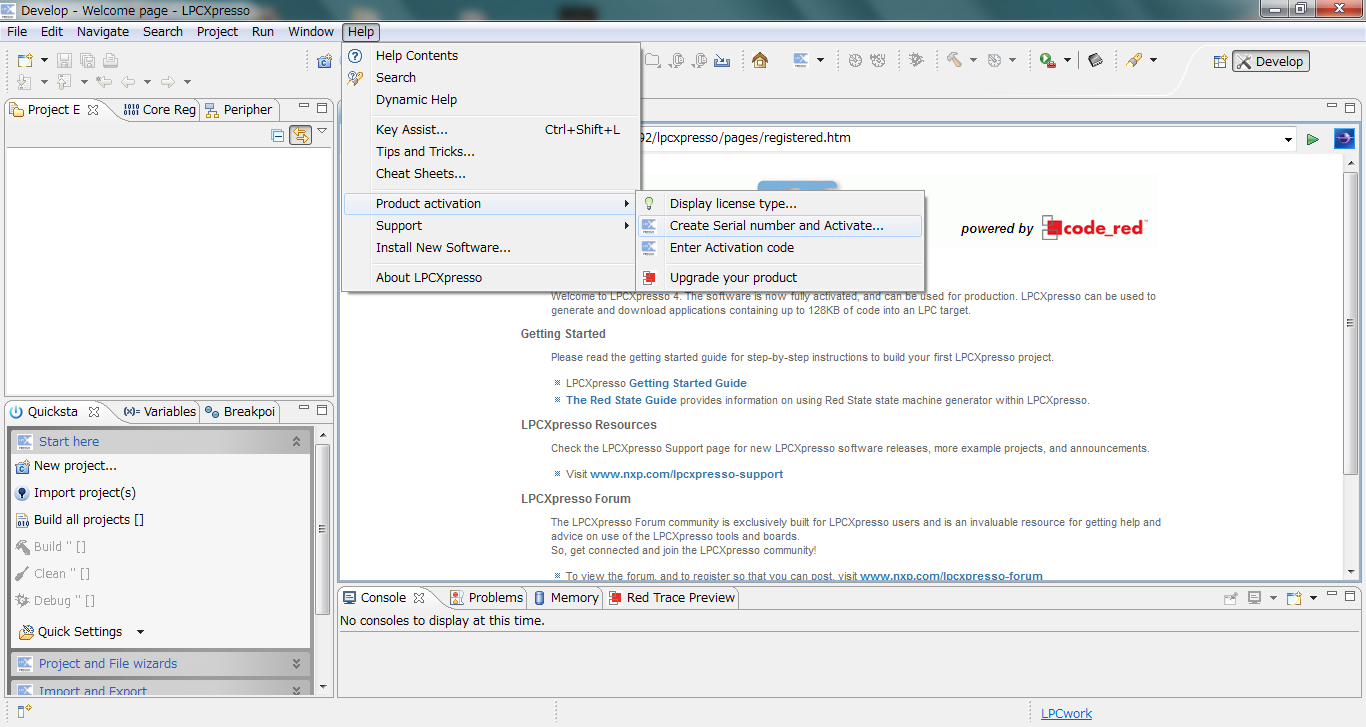
Task: Select Help Contents from Help menu
Action: 491,56
